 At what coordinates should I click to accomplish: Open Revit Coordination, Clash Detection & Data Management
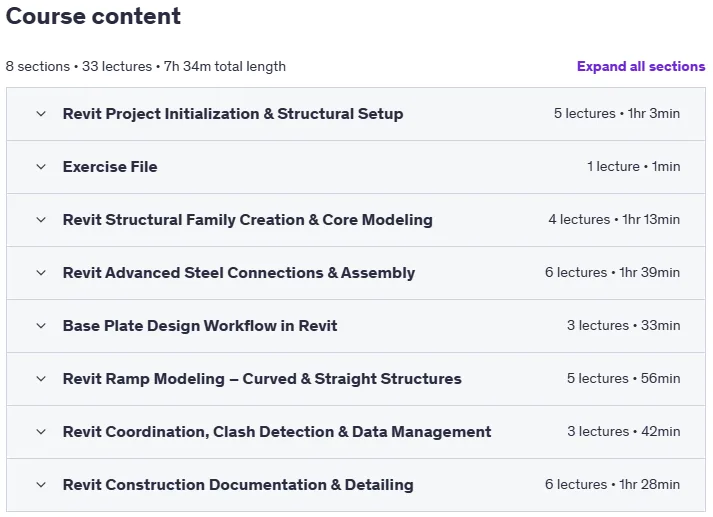tap(277, 432)
